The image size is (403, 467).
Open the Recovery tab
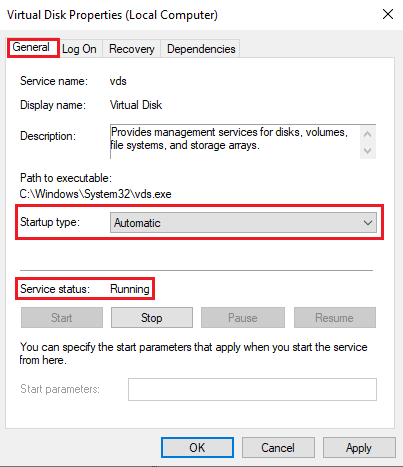click(x=132, y=49)
